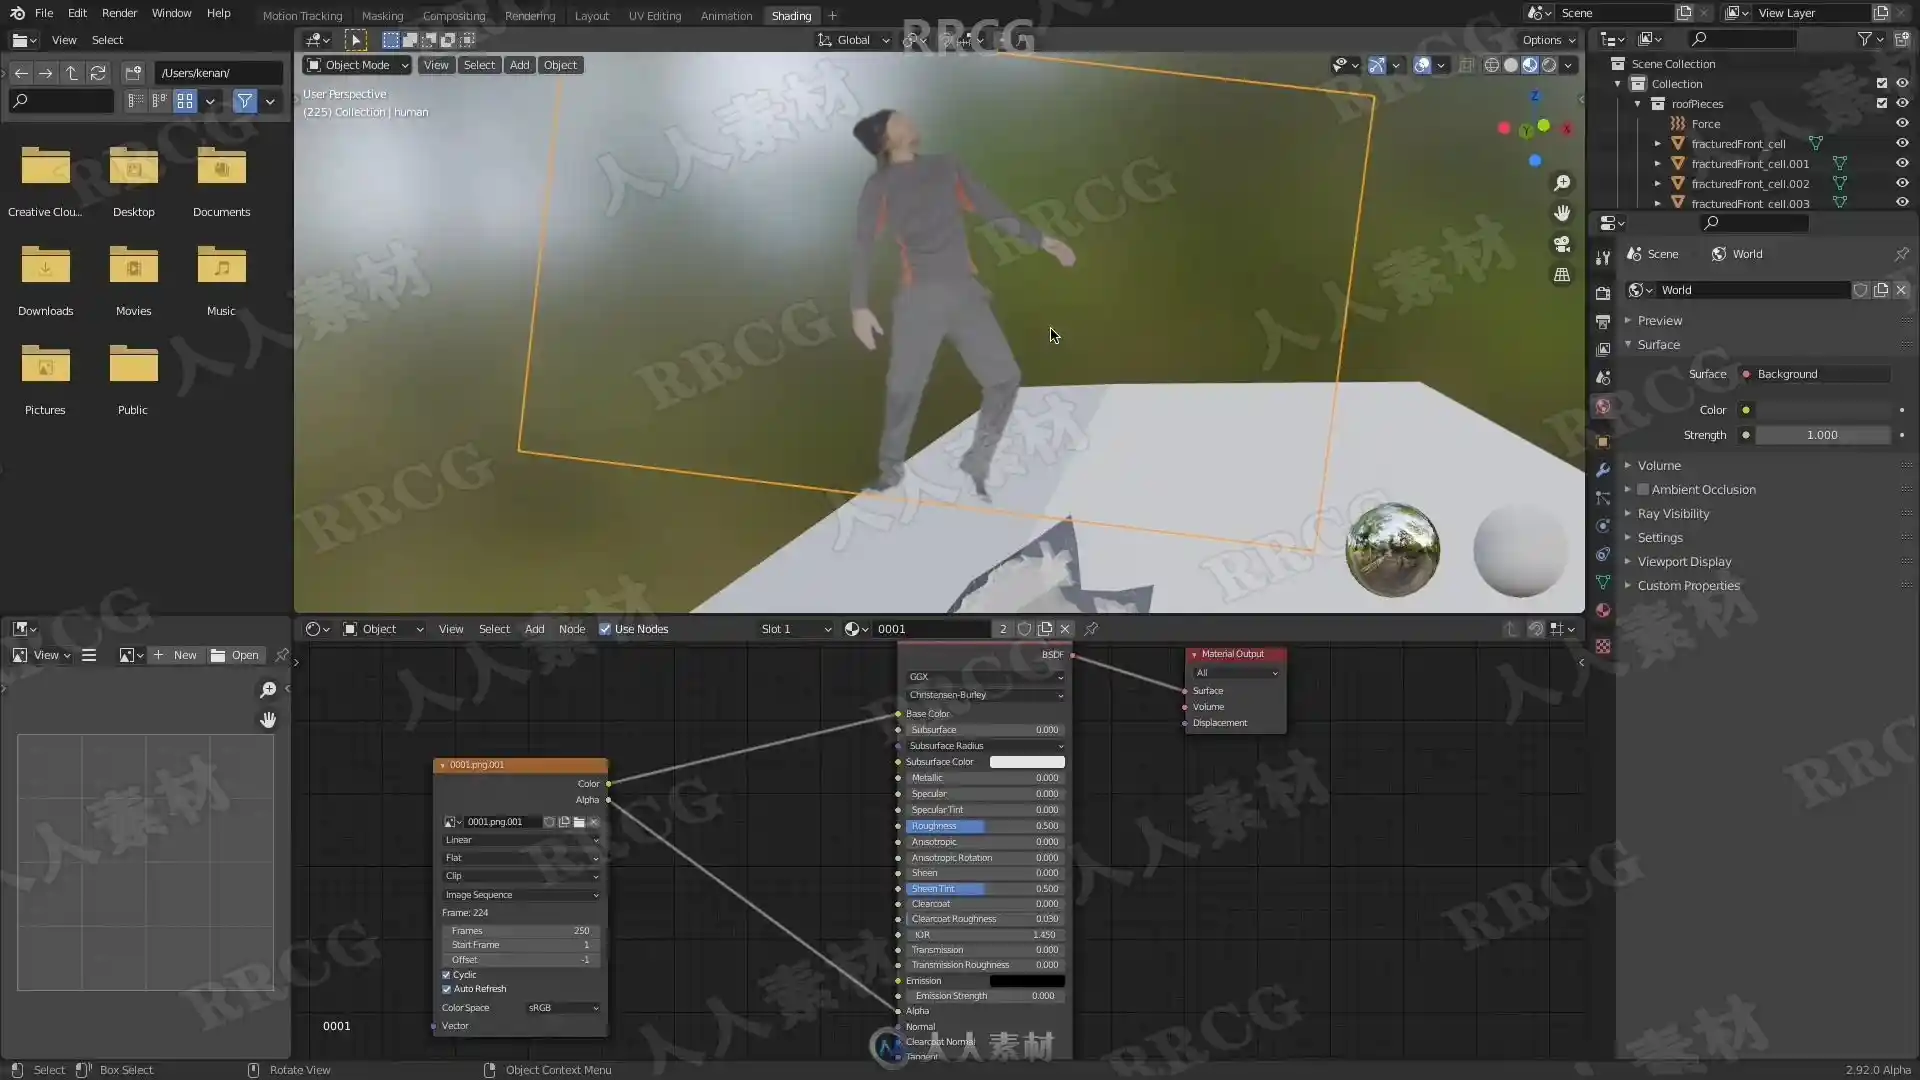Image resolution: width=1920 pixels, height=1080 pixels.
Task: Switch to orthographic grid view icon
Action: (x=1562, y=275)
